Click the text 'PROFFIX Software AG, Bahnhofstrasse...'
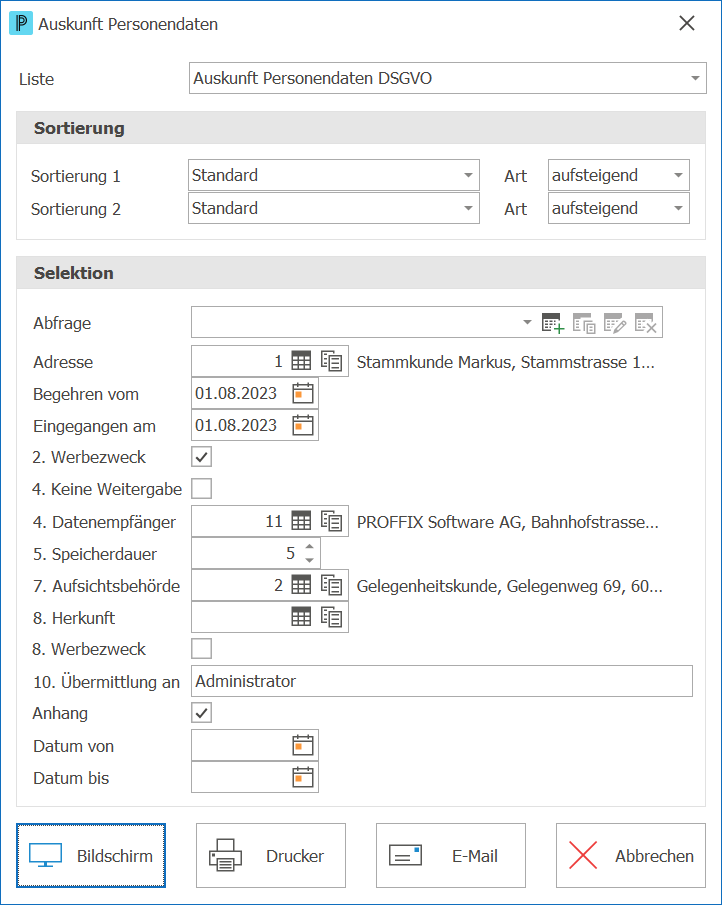The image size is (722, 905). click(x=507, y=522)
